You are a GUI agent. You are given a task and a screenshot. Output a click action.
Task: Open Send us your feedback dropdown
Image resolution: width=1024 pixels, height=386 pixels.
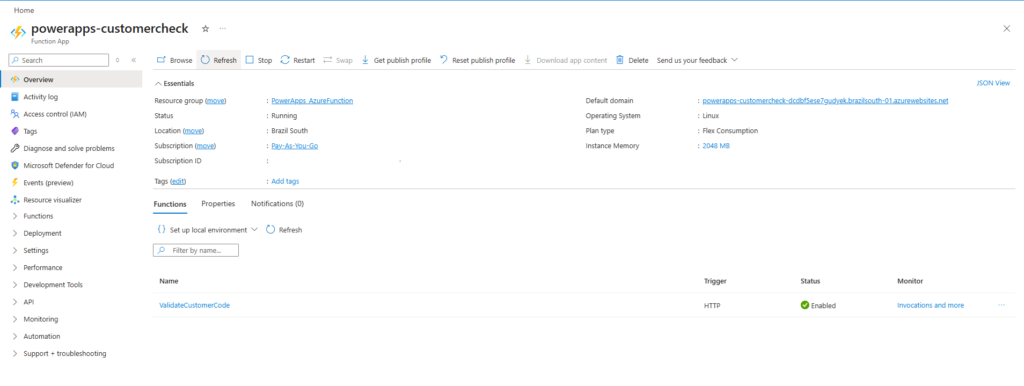click(x=697, y=60)
